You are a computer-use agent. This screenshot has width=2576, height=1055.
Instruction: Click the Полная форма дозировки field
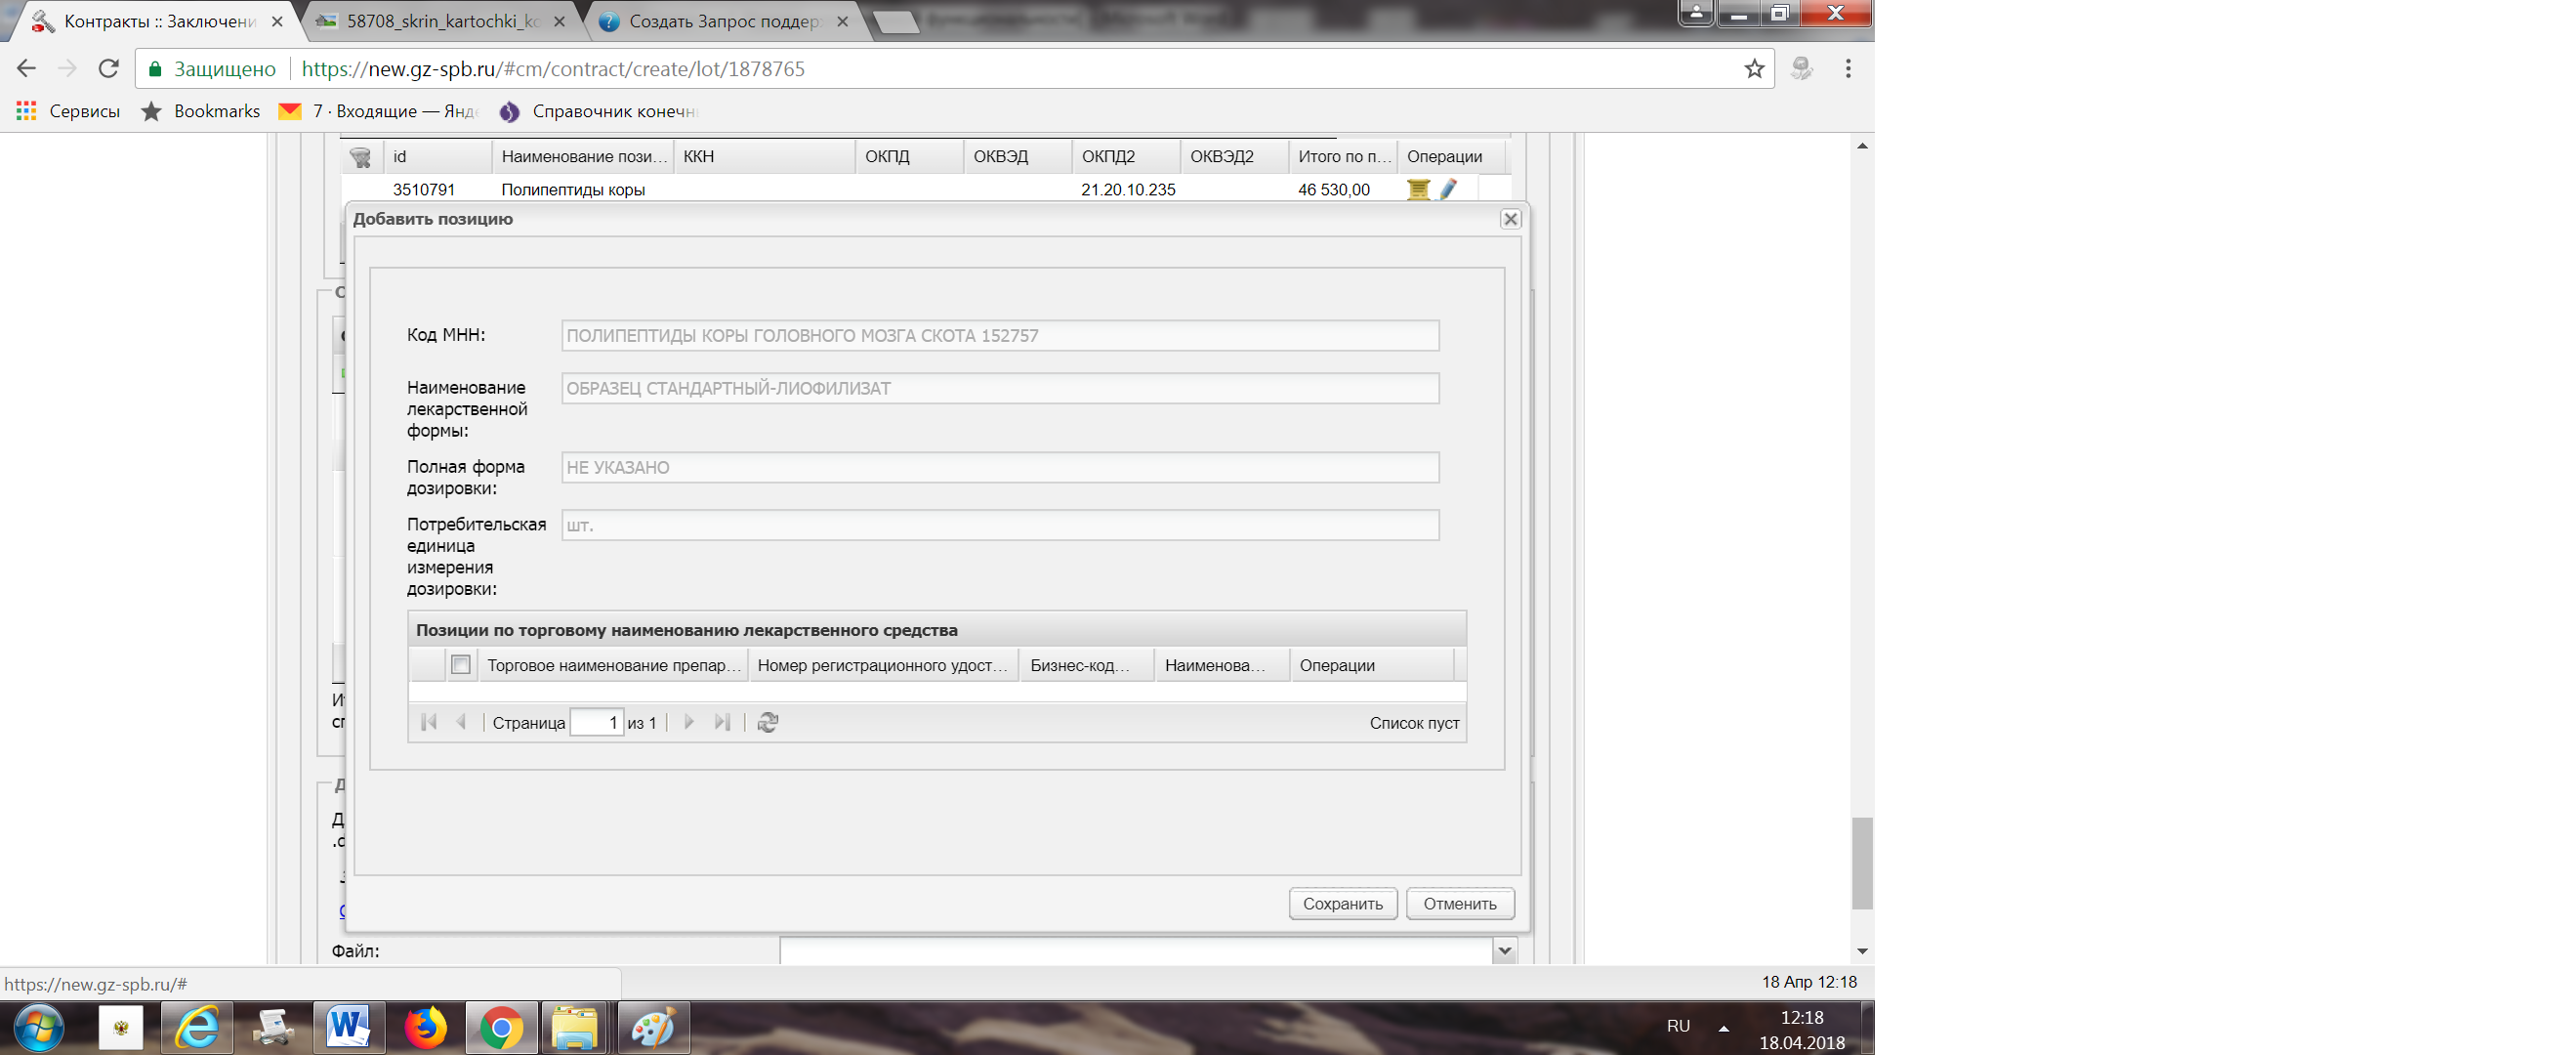(1000, 468)
